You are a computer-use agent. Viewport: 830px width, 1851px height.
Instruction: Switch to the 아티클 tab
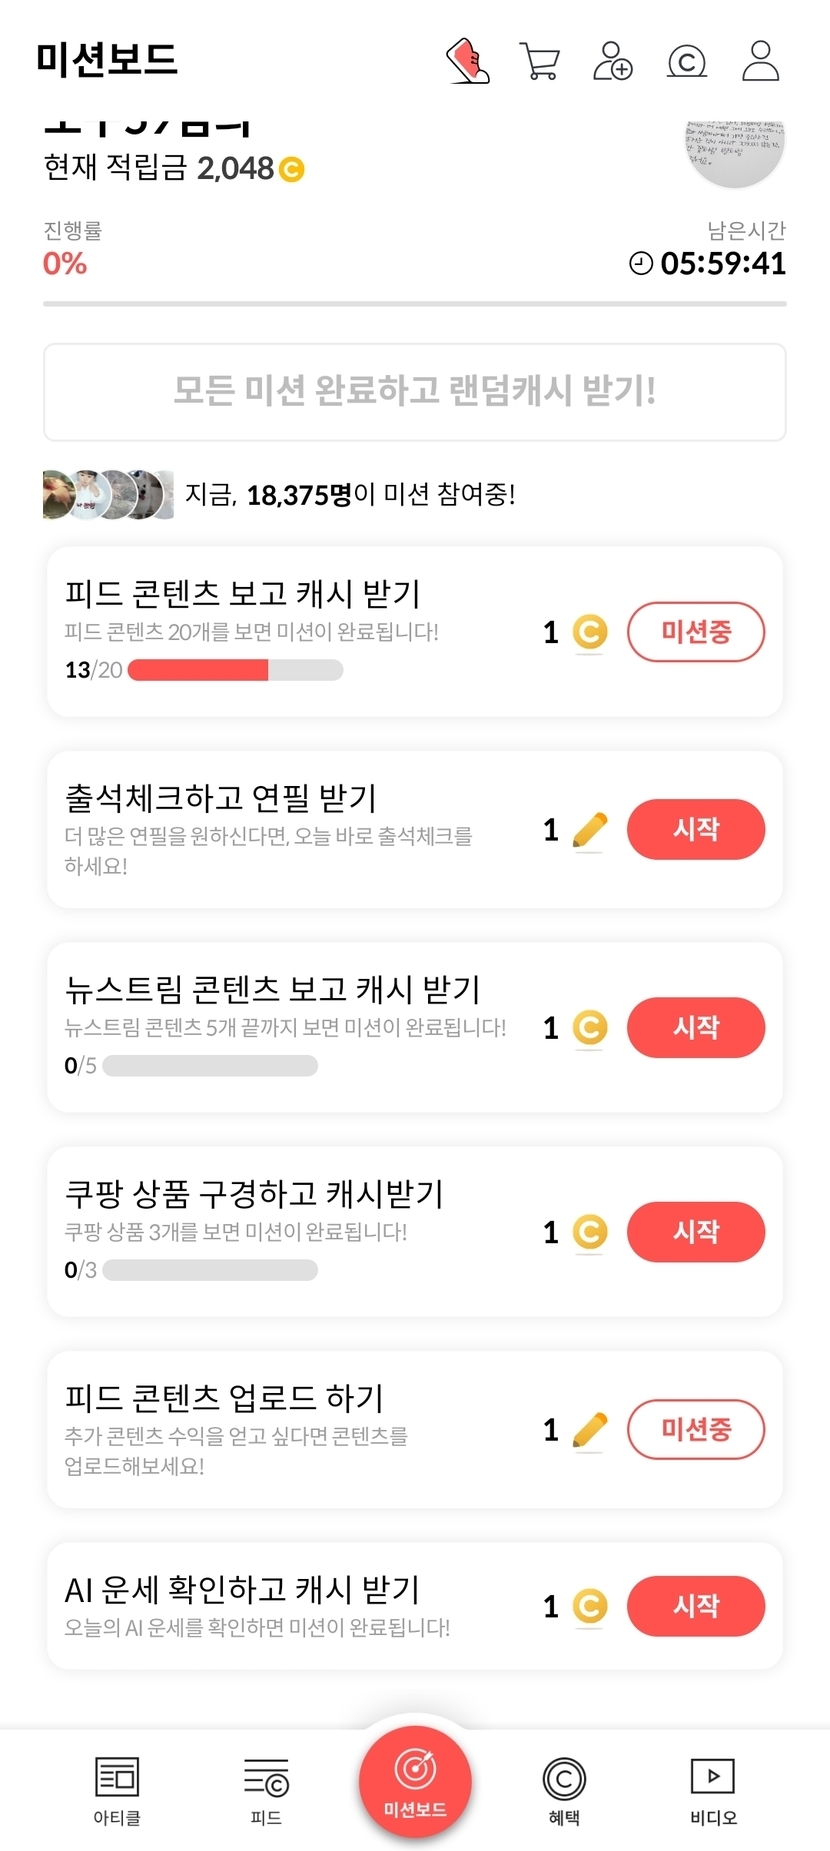pyautogui.click(x=117, y=1789)
